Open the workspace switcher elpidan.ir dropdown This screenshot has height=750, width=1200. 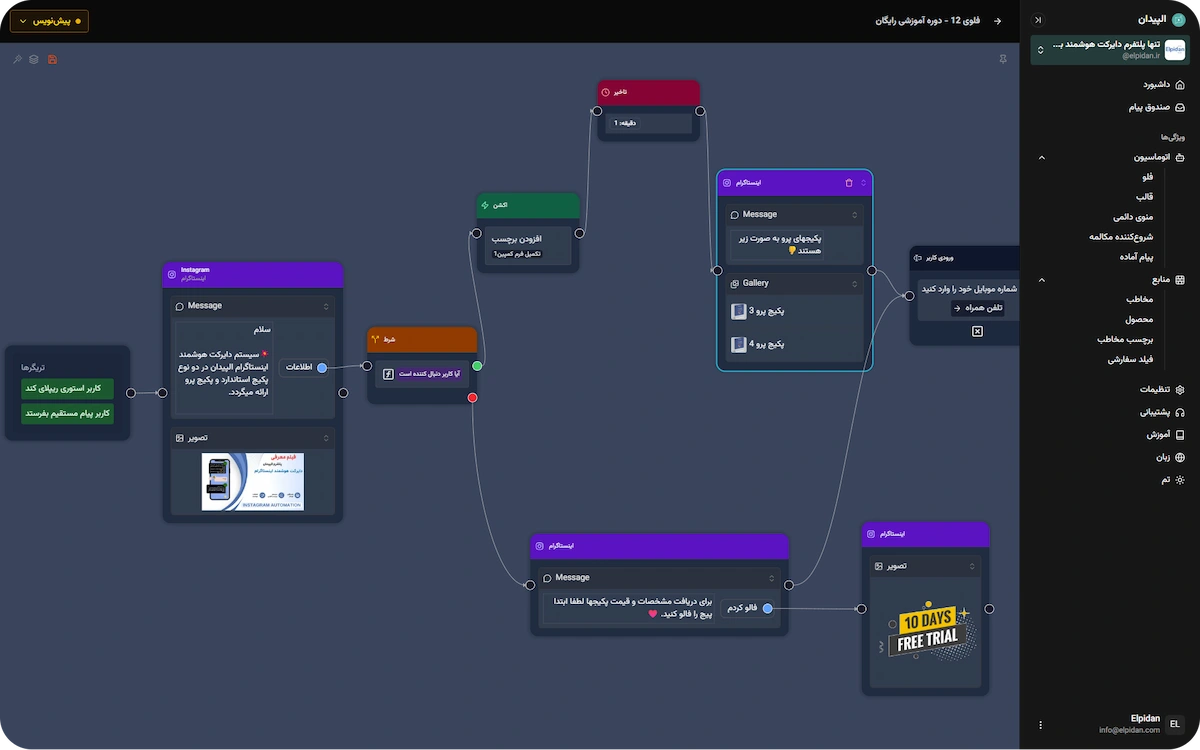pos(1109,50)
